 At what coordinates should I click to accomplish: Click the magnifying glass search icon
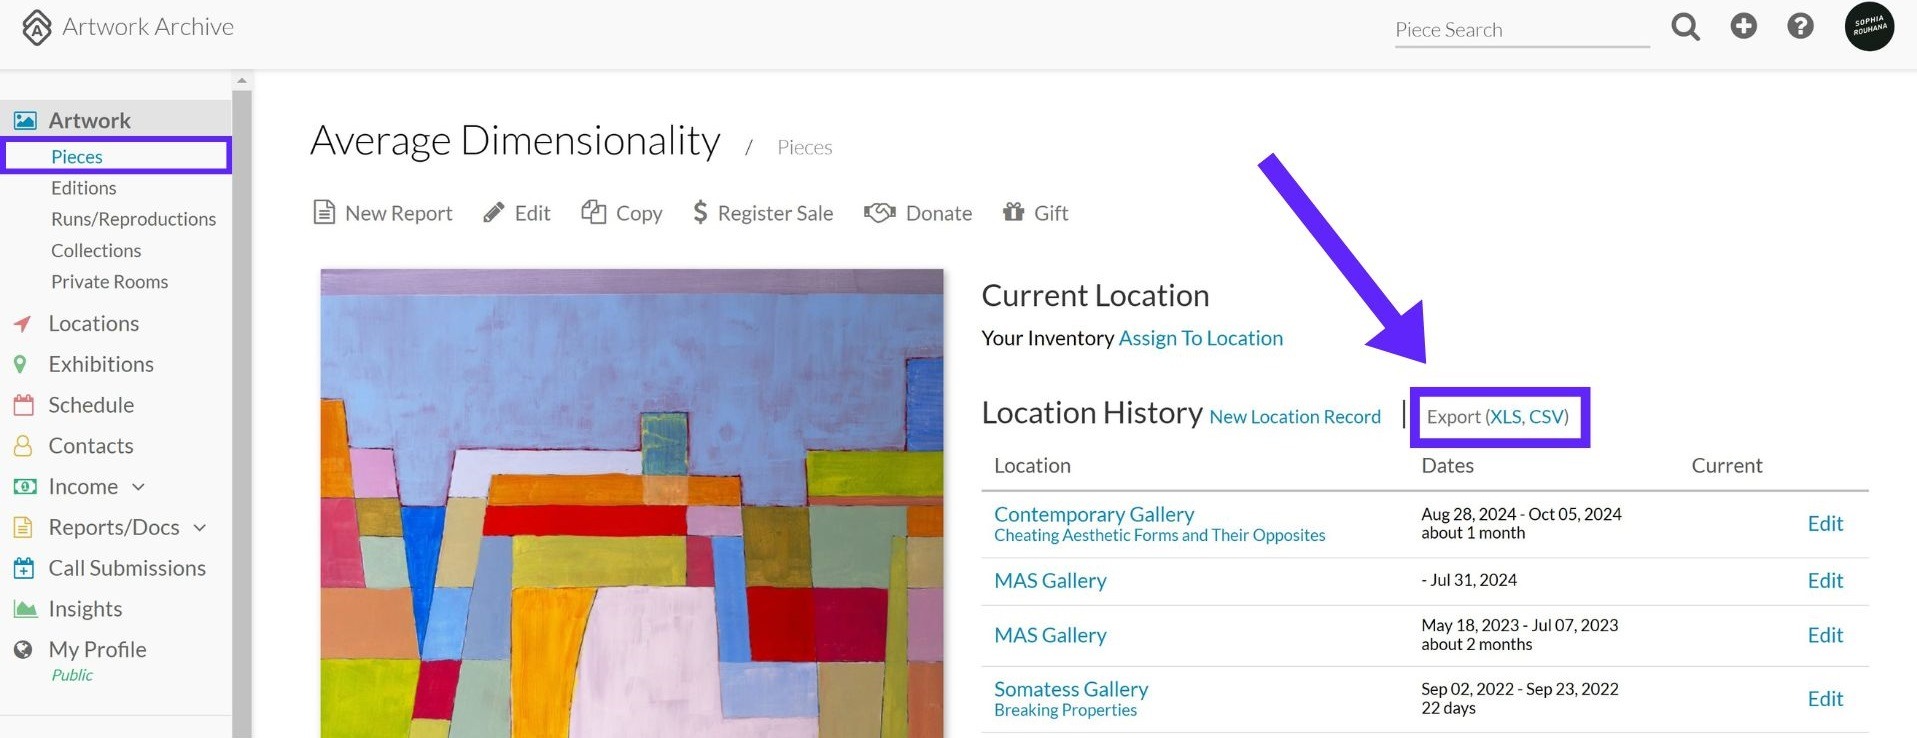tap(1685, 27)
